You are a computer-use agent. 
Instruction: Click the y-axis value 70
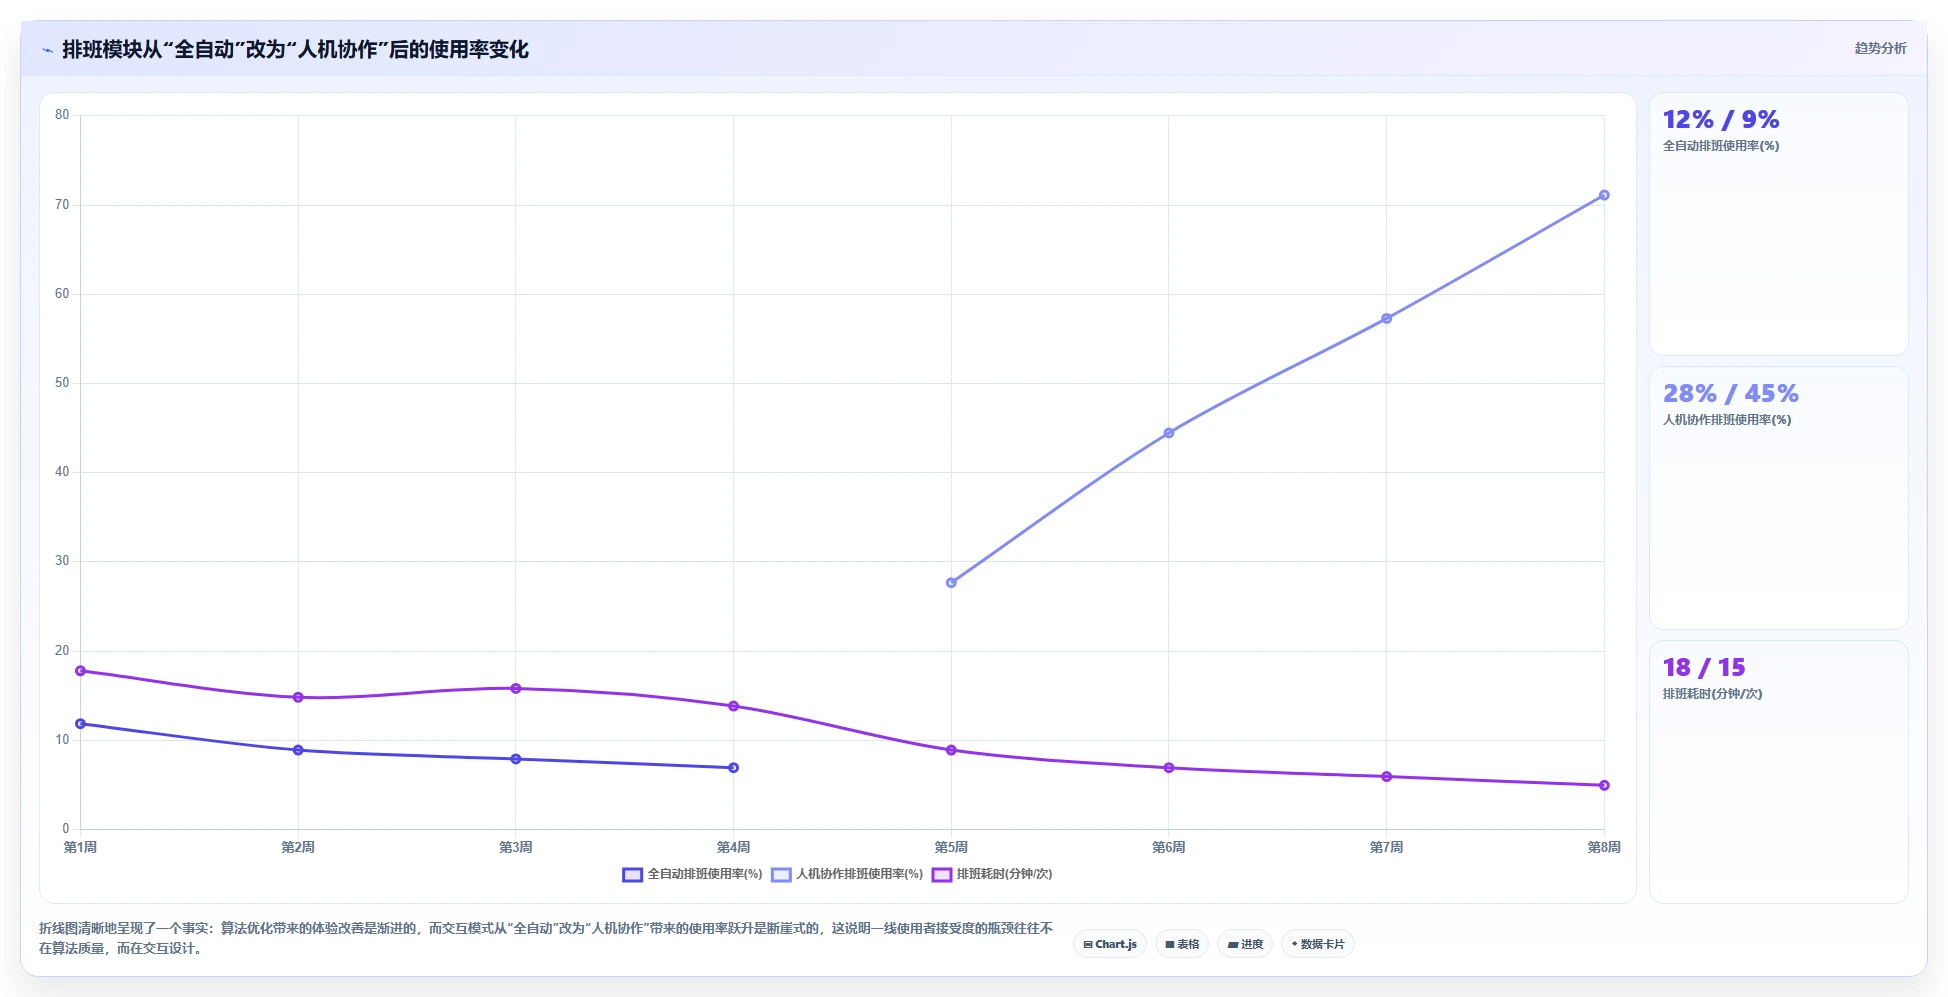point(62,205)
